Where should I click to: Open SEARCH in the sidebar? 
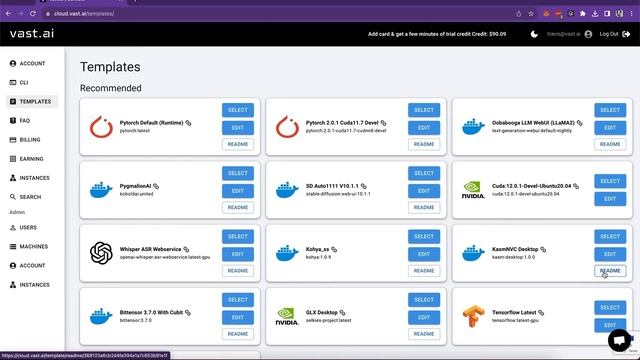click(25, 197)
